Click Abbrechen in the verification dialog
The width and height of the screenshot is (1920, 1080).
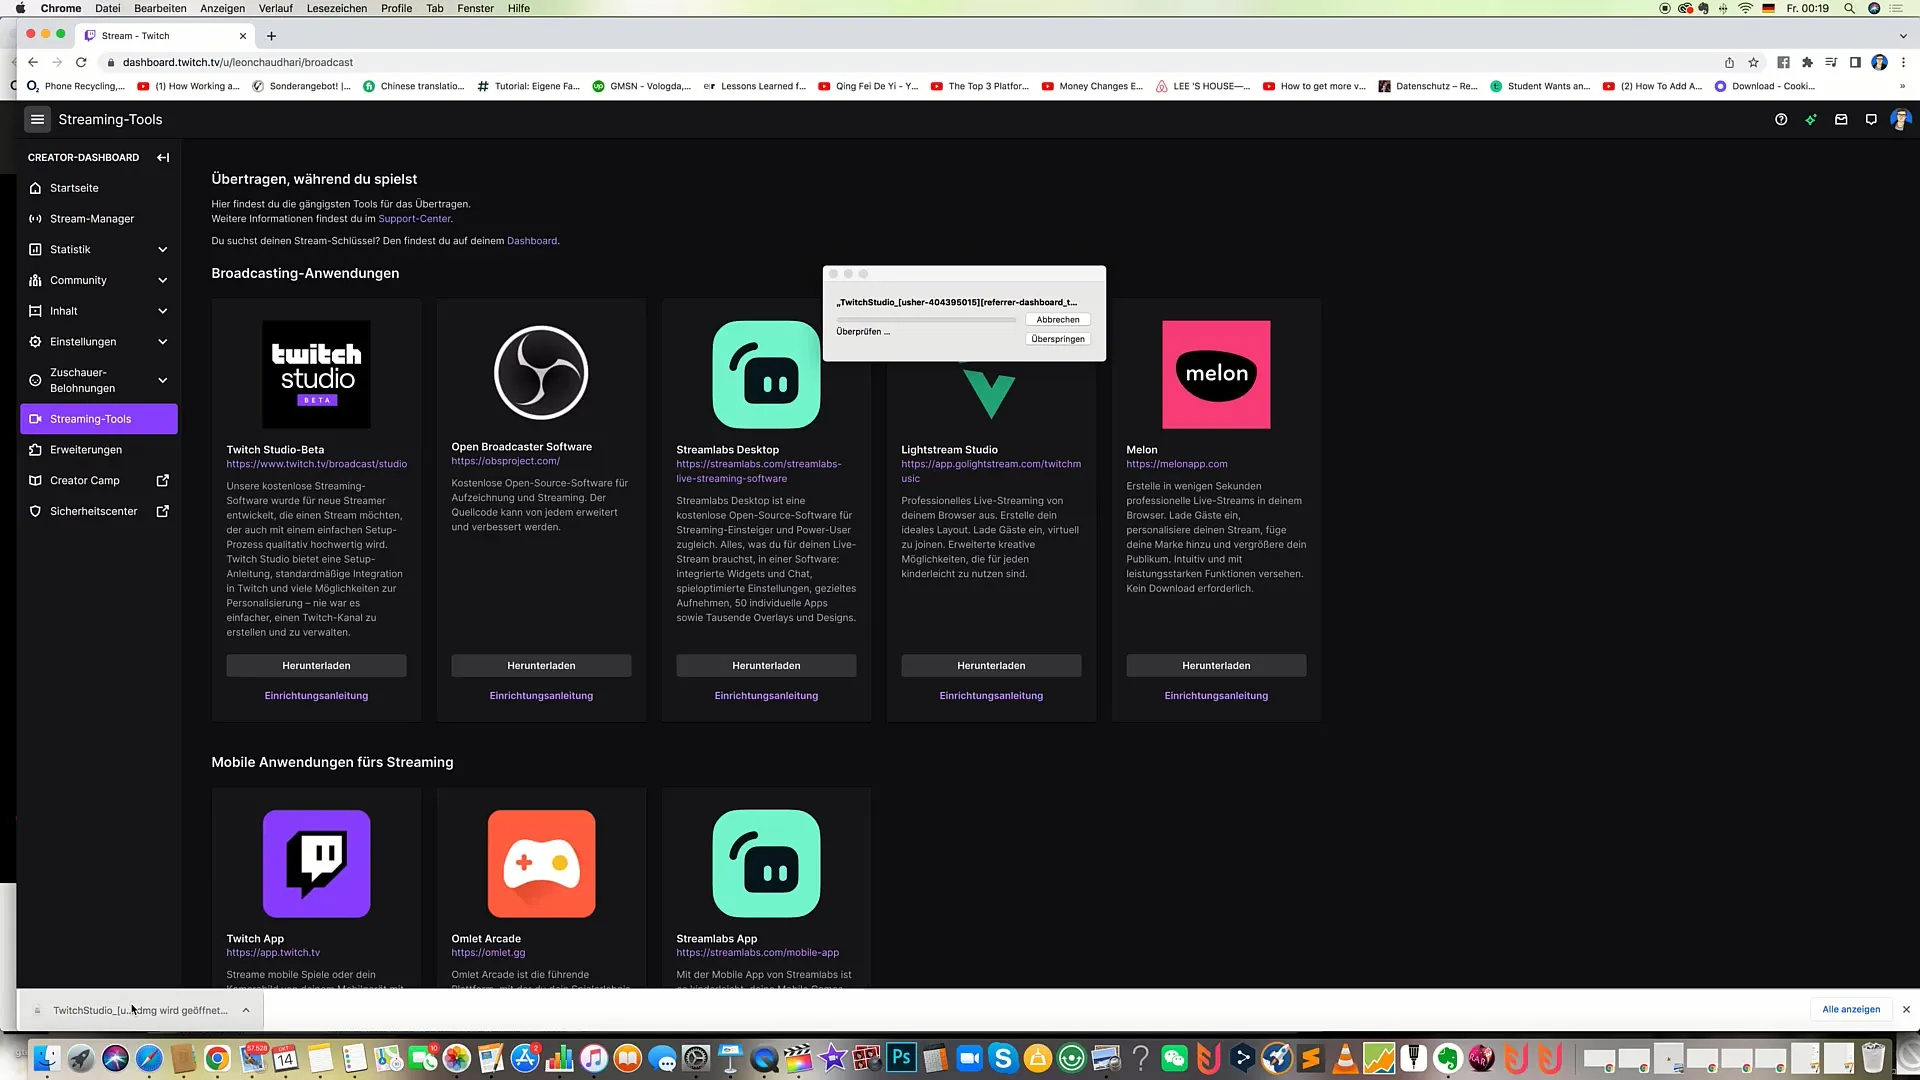point(1057,320)
